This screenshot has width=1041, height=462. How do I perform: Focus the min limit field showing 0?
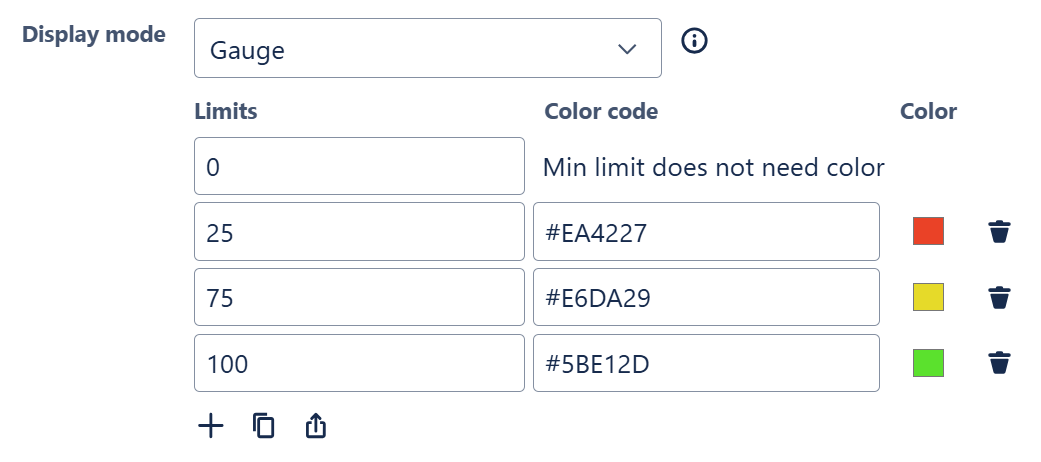click(x=359, y=166)
